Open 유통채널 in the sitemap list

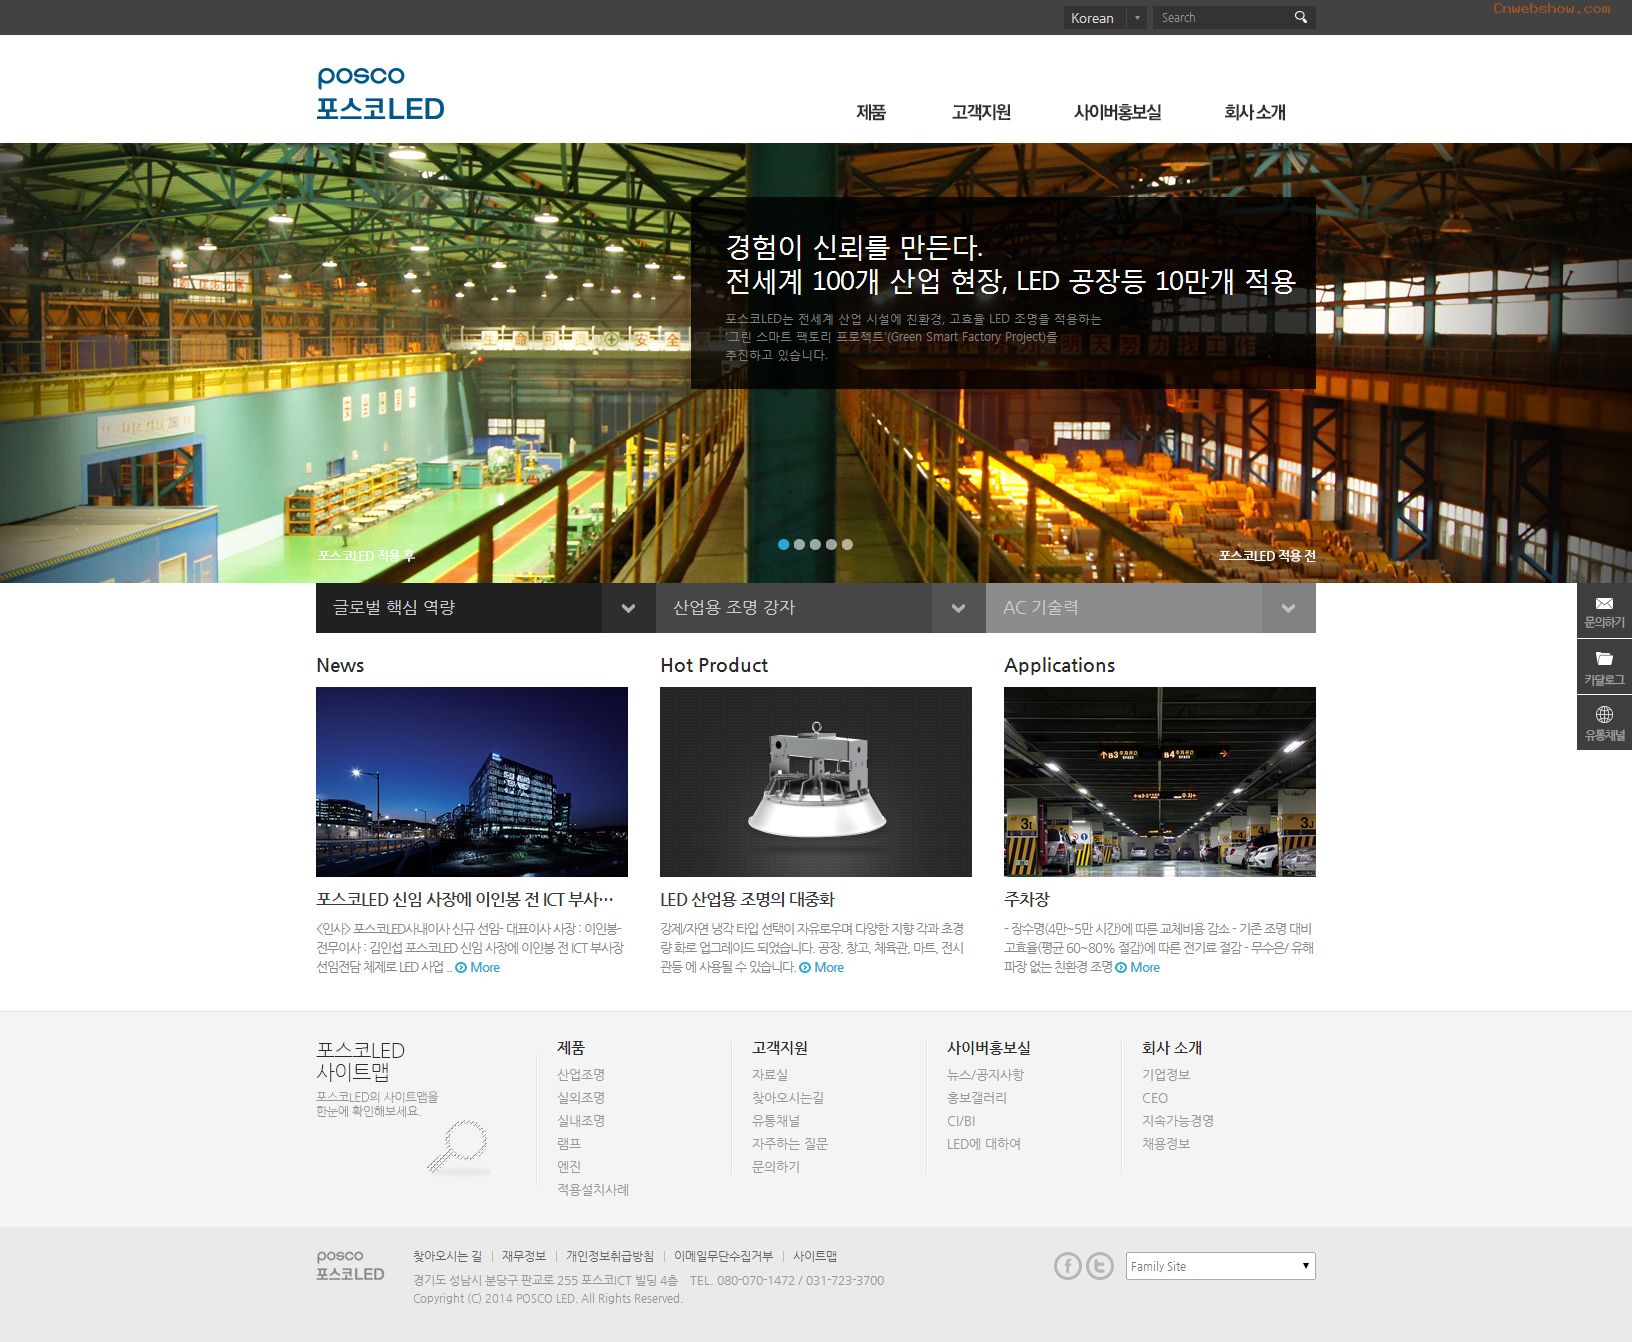point(776,1121)
